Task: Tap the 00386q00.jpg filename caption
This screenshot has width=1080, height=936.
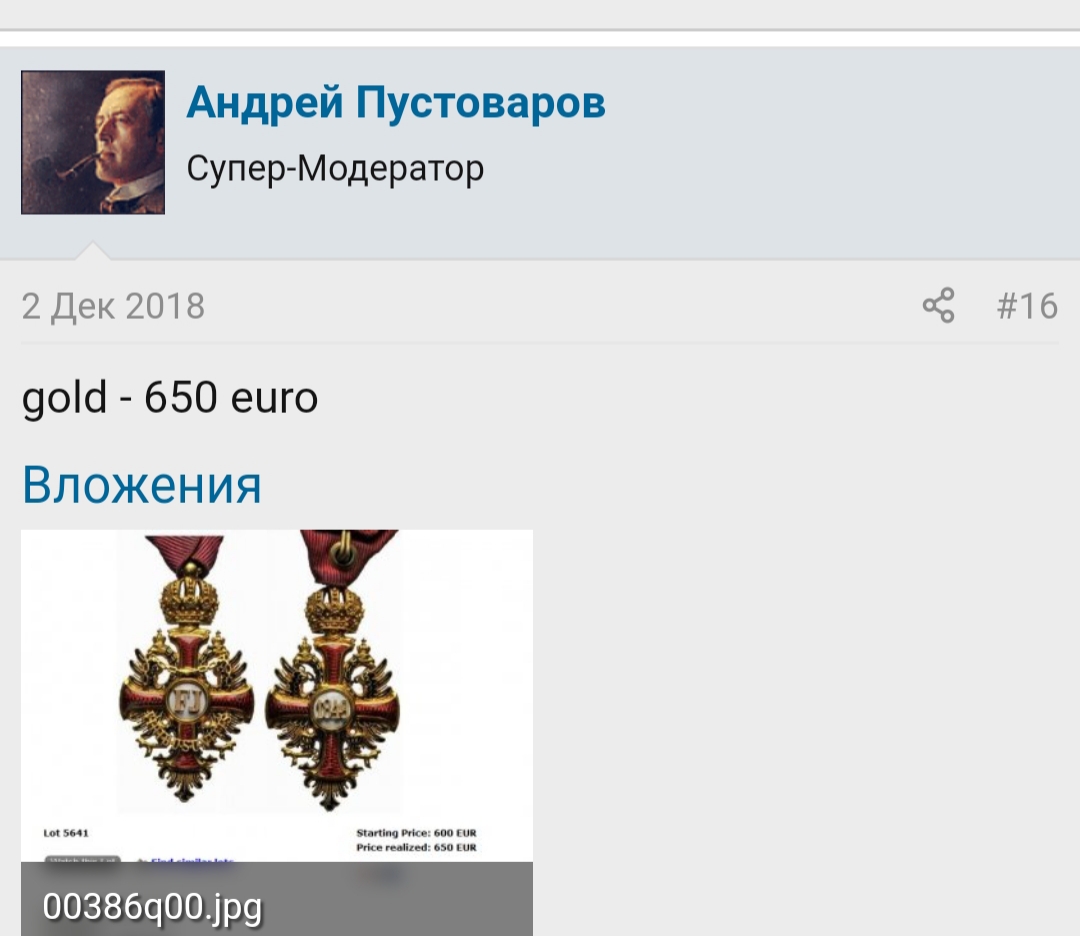Action: [152, 906]
